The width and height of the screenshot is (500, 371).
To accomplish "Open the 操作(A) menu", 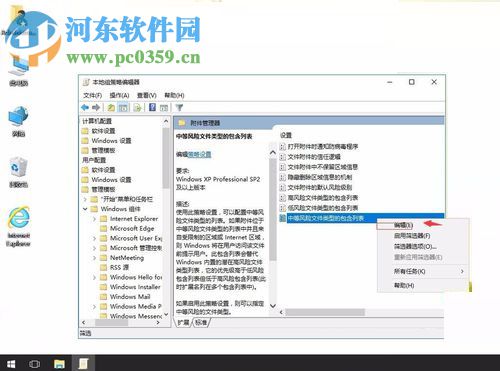I will click(119, 95).
